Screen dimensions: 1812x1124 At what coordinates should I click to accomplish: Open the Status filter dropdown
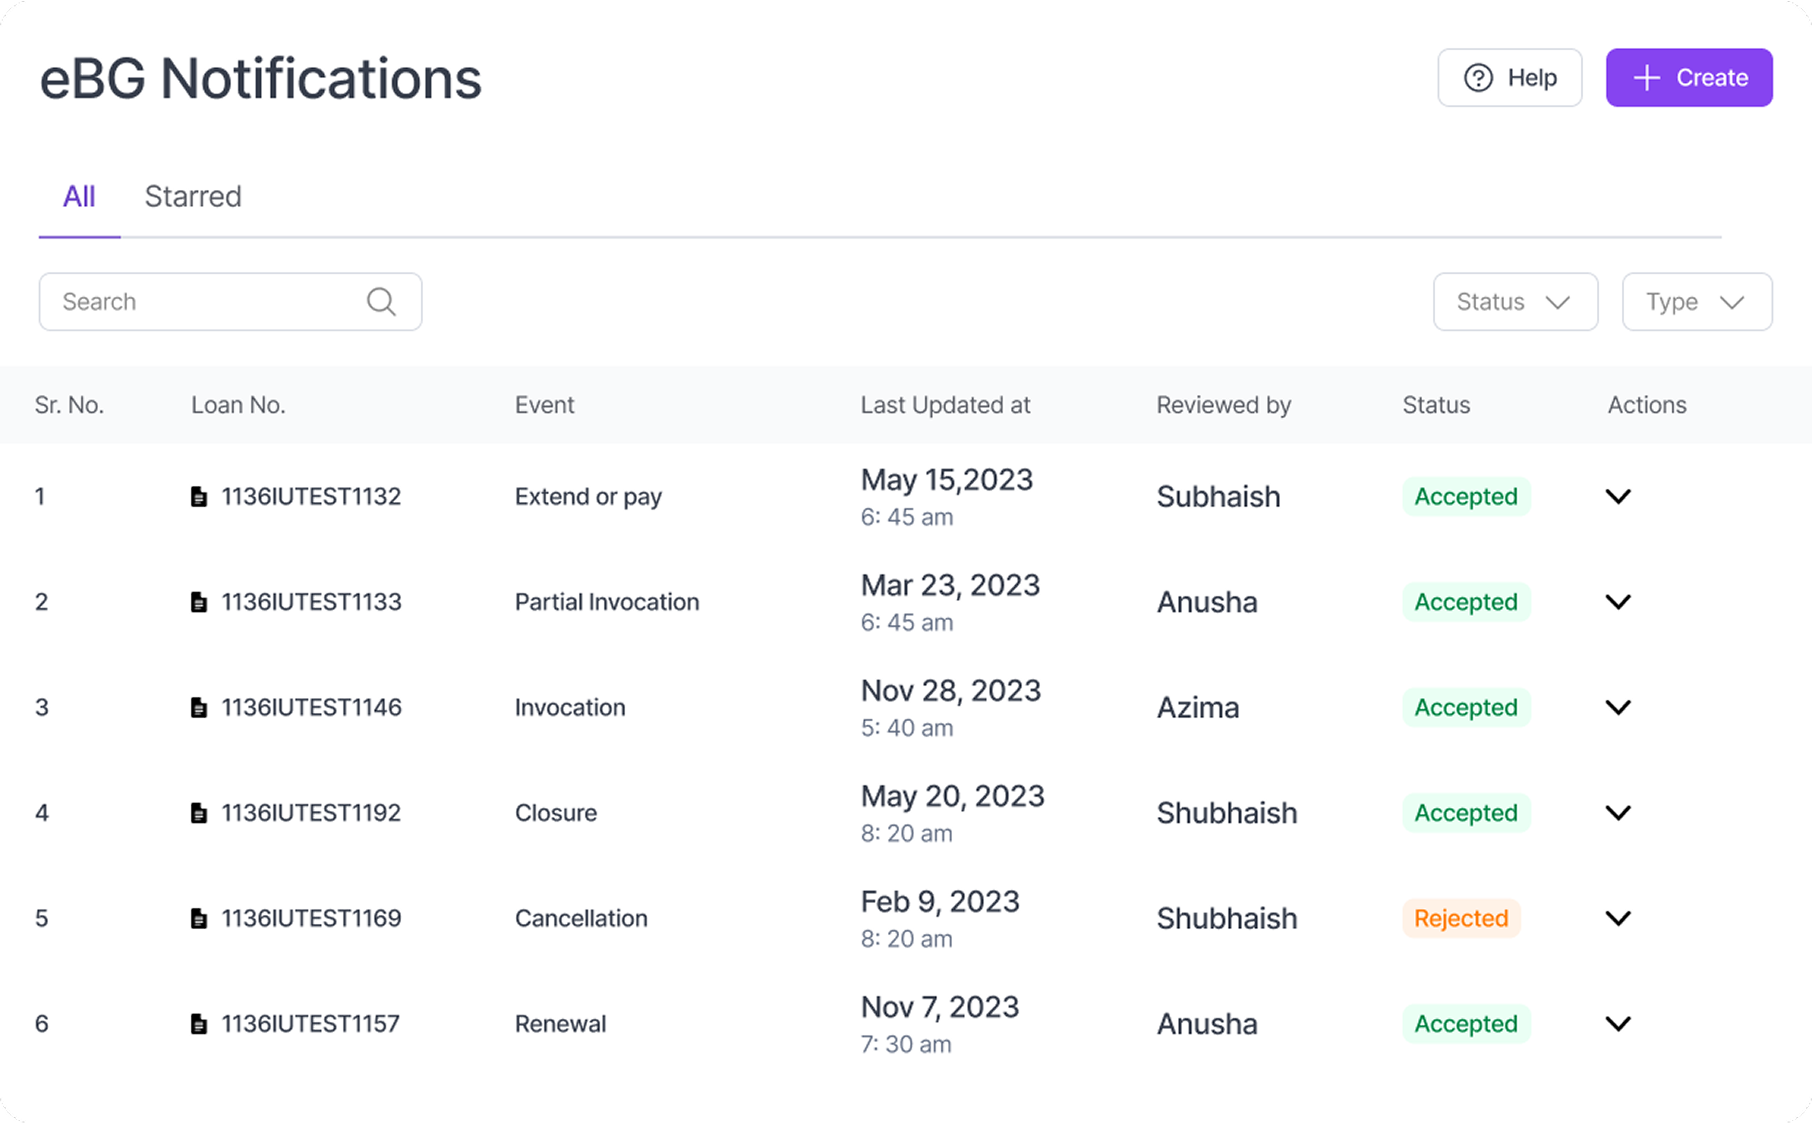coord(1514,302)
